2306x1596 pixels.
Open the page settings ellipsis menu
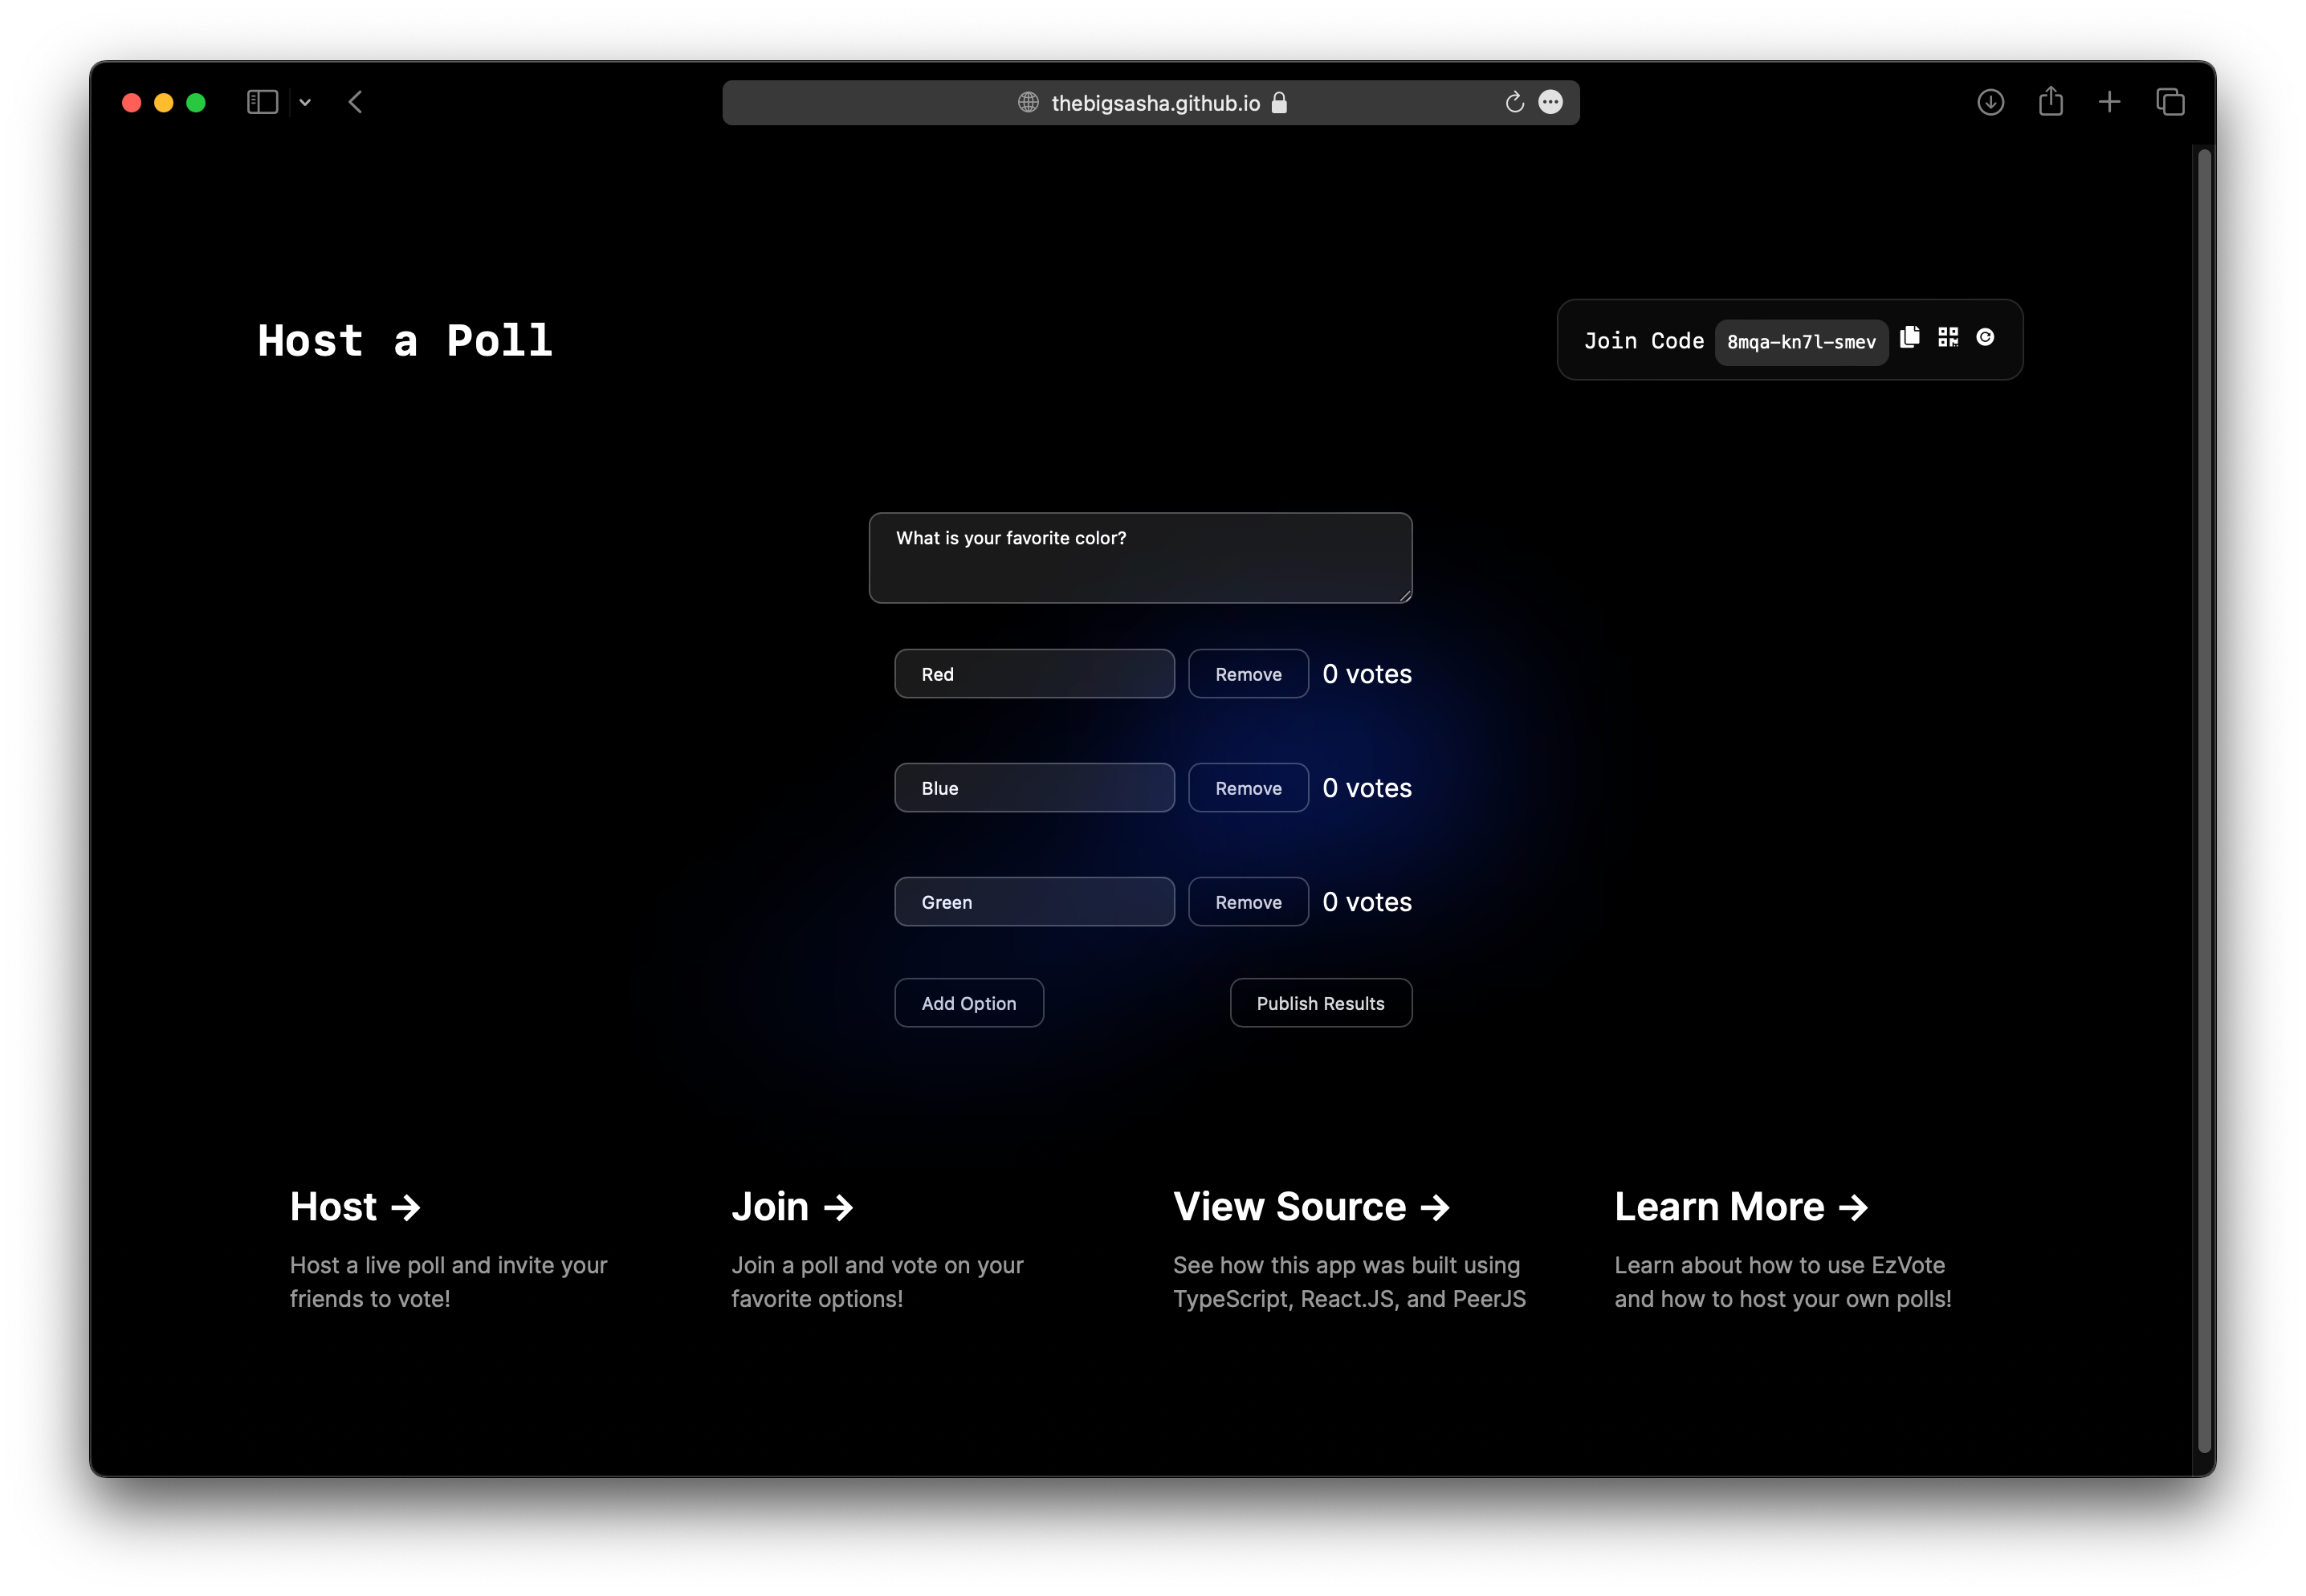[x=1551, y=102]
